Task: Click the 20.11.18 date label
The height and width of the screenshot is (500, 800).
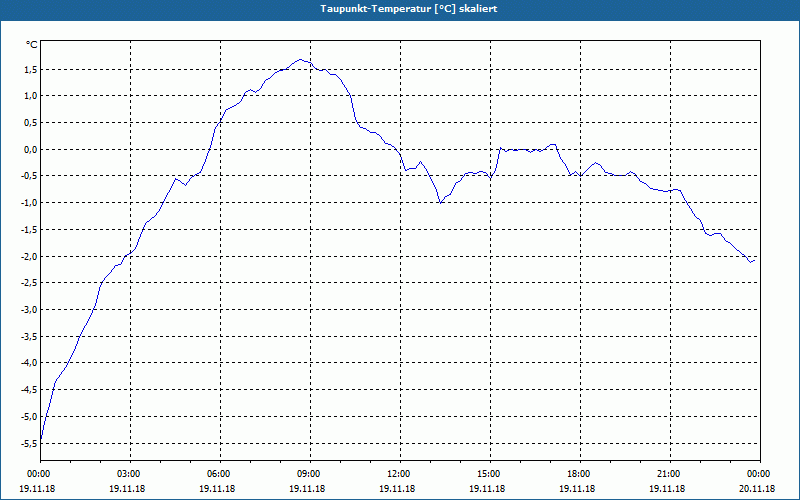Action: (x=757, y=489)
